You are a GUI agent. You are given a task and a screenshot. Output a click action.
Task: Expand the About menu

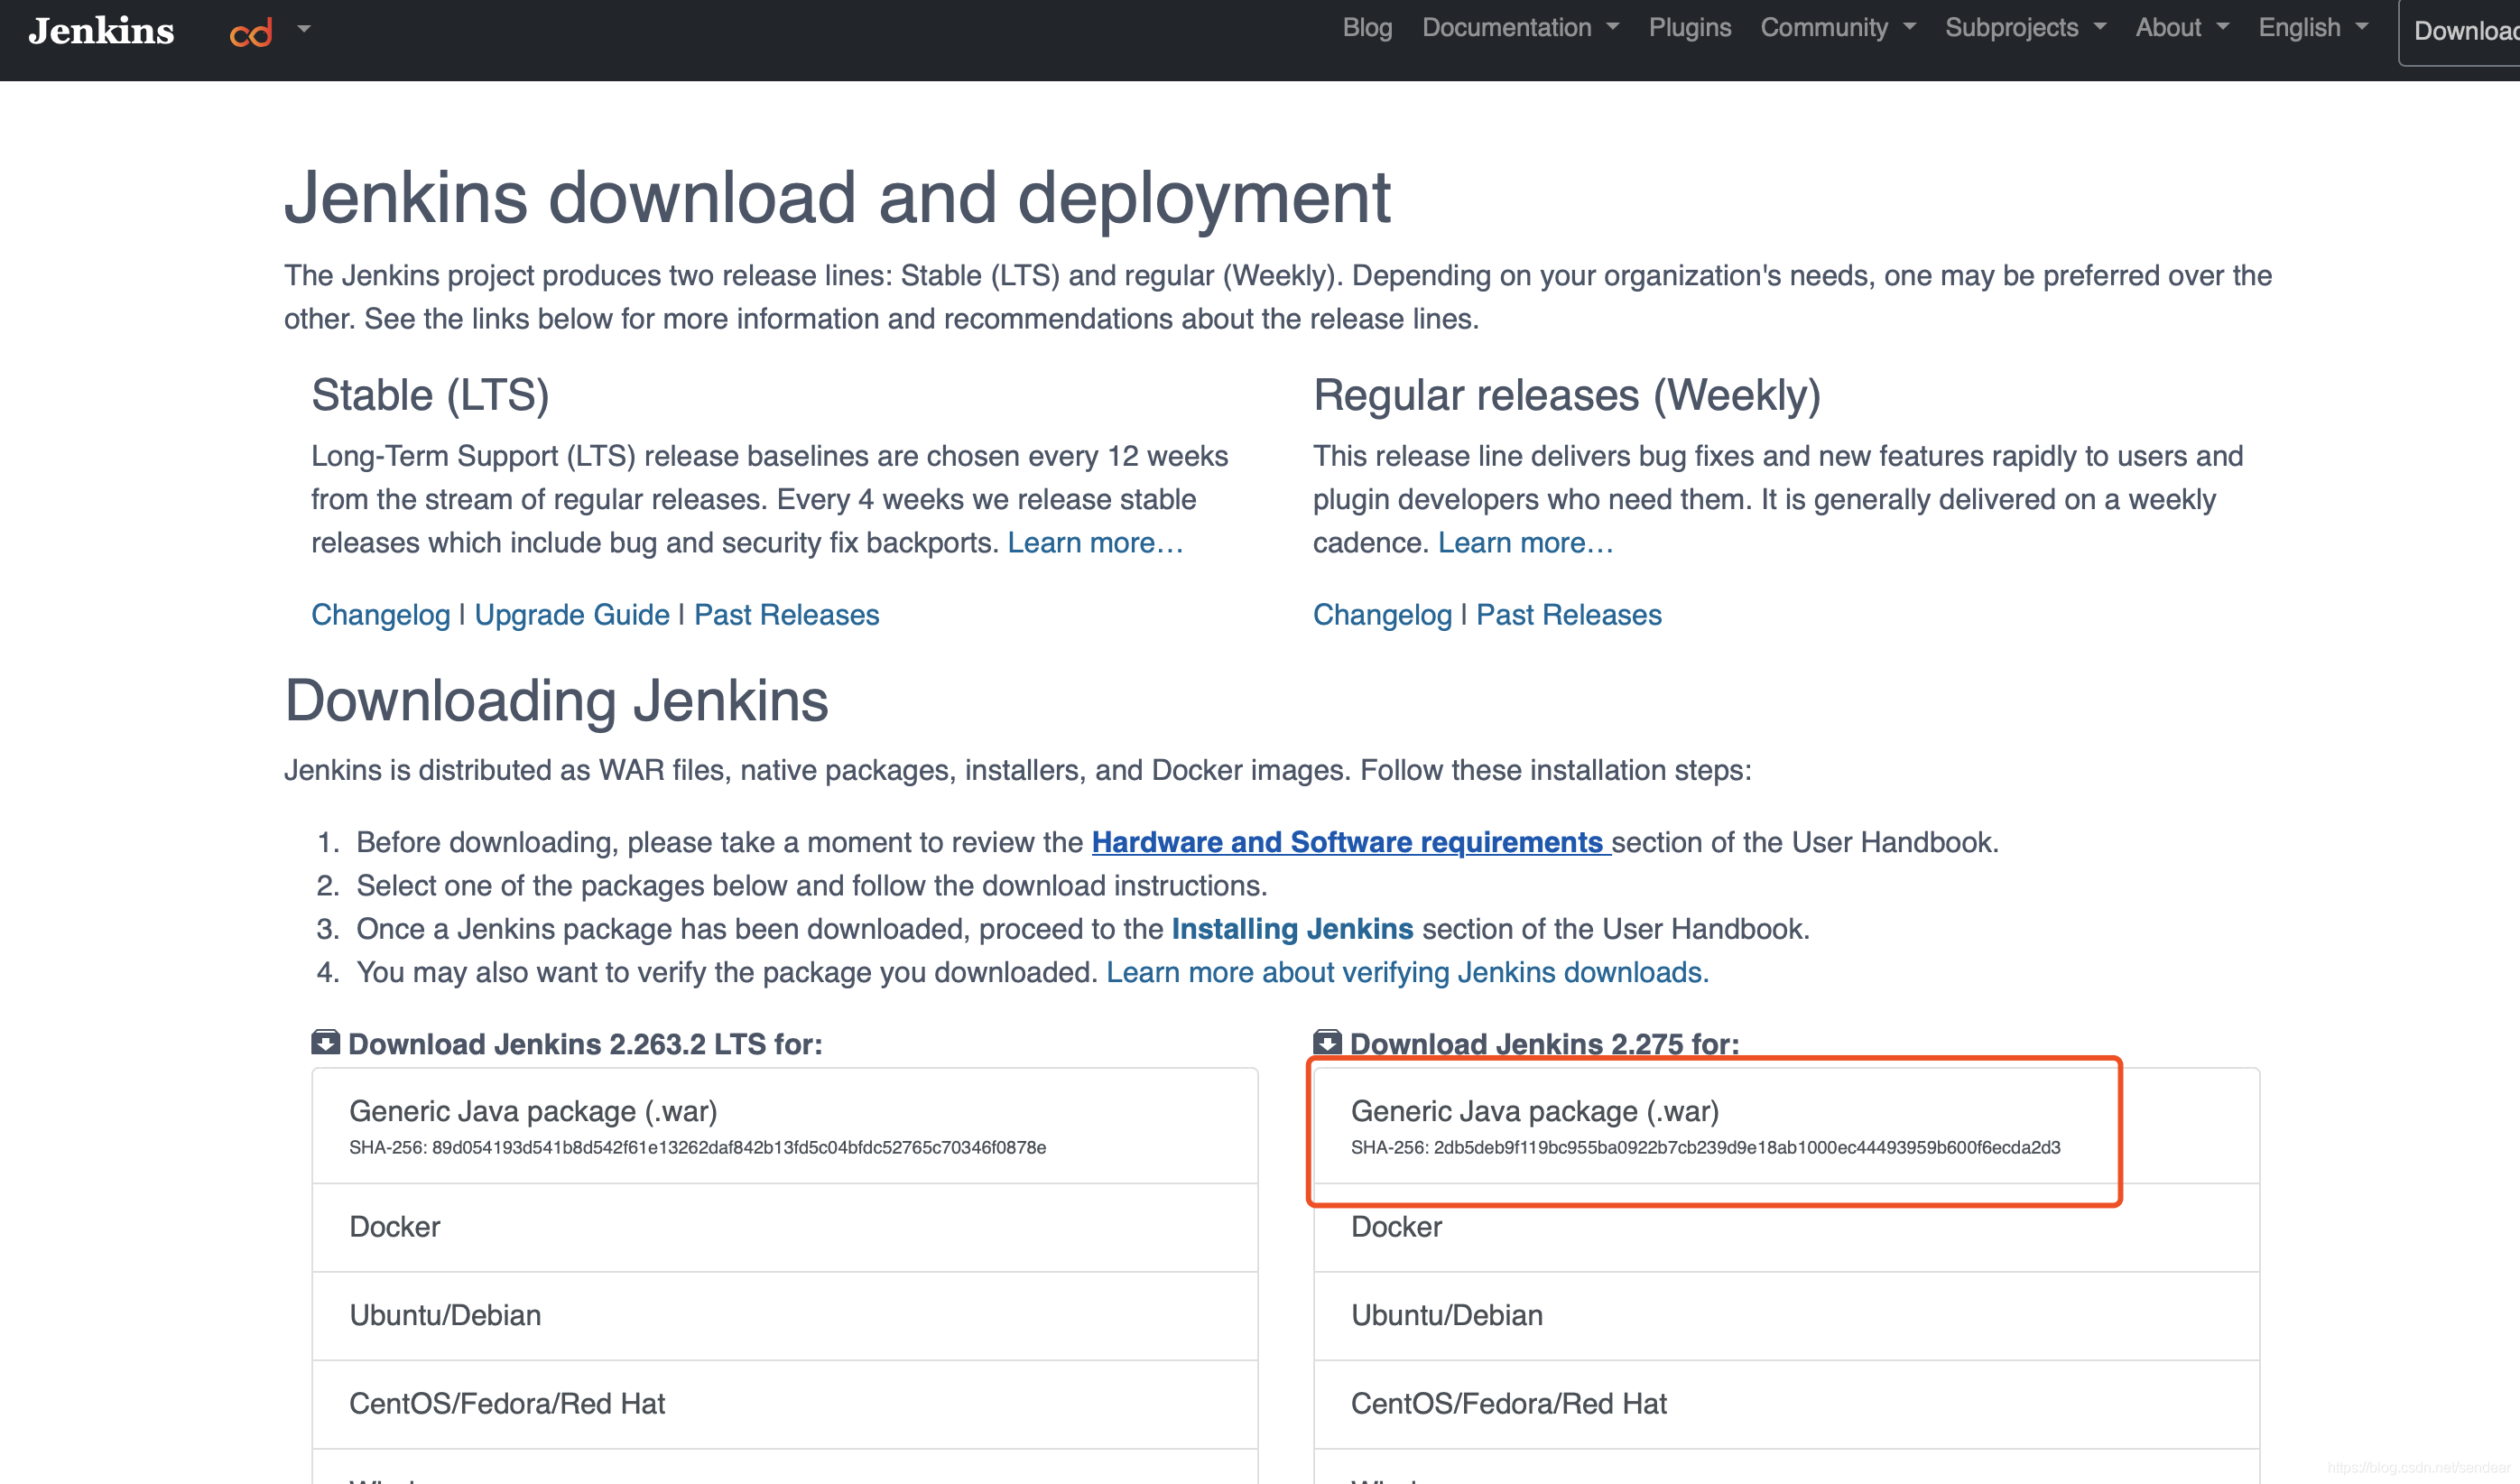point(2182,28)
